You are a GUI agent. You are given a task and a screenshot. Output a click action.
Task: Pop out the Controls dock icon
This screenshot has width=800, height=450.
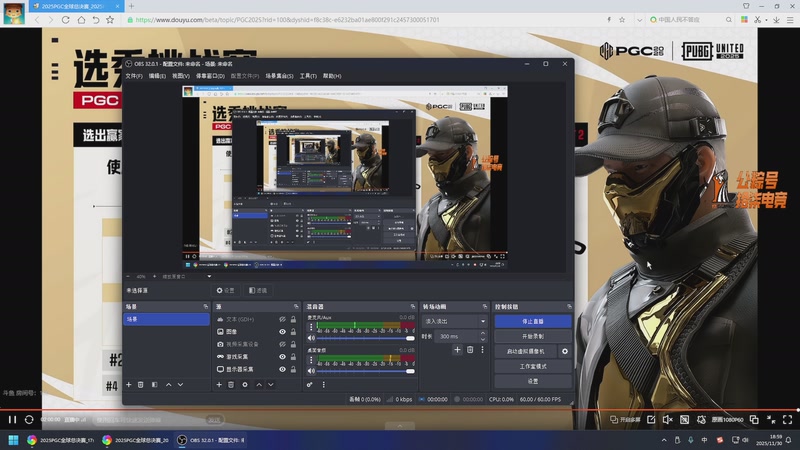tap(569, 307)
